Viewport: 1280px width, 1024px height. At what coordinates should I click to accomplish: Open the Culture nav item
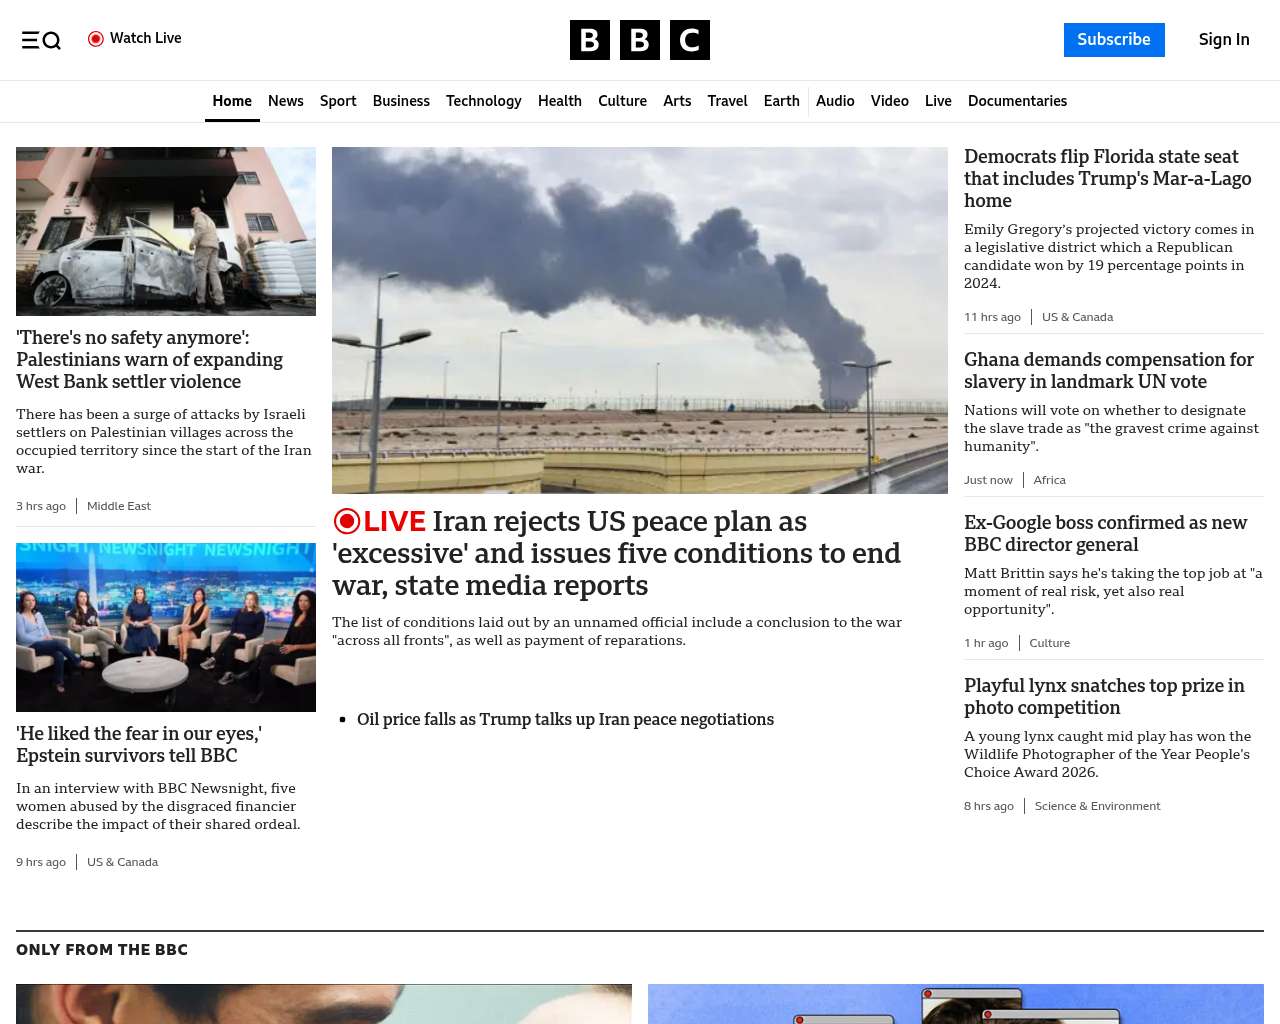622,101
